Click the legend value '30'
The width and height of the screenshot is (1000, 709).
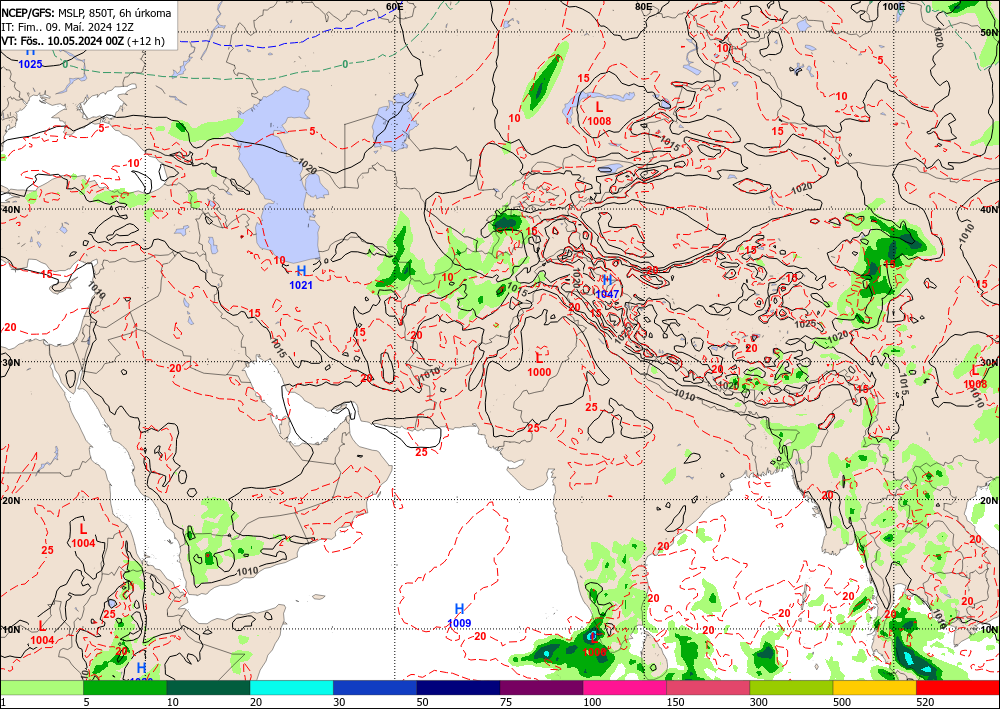click(339, 702)
